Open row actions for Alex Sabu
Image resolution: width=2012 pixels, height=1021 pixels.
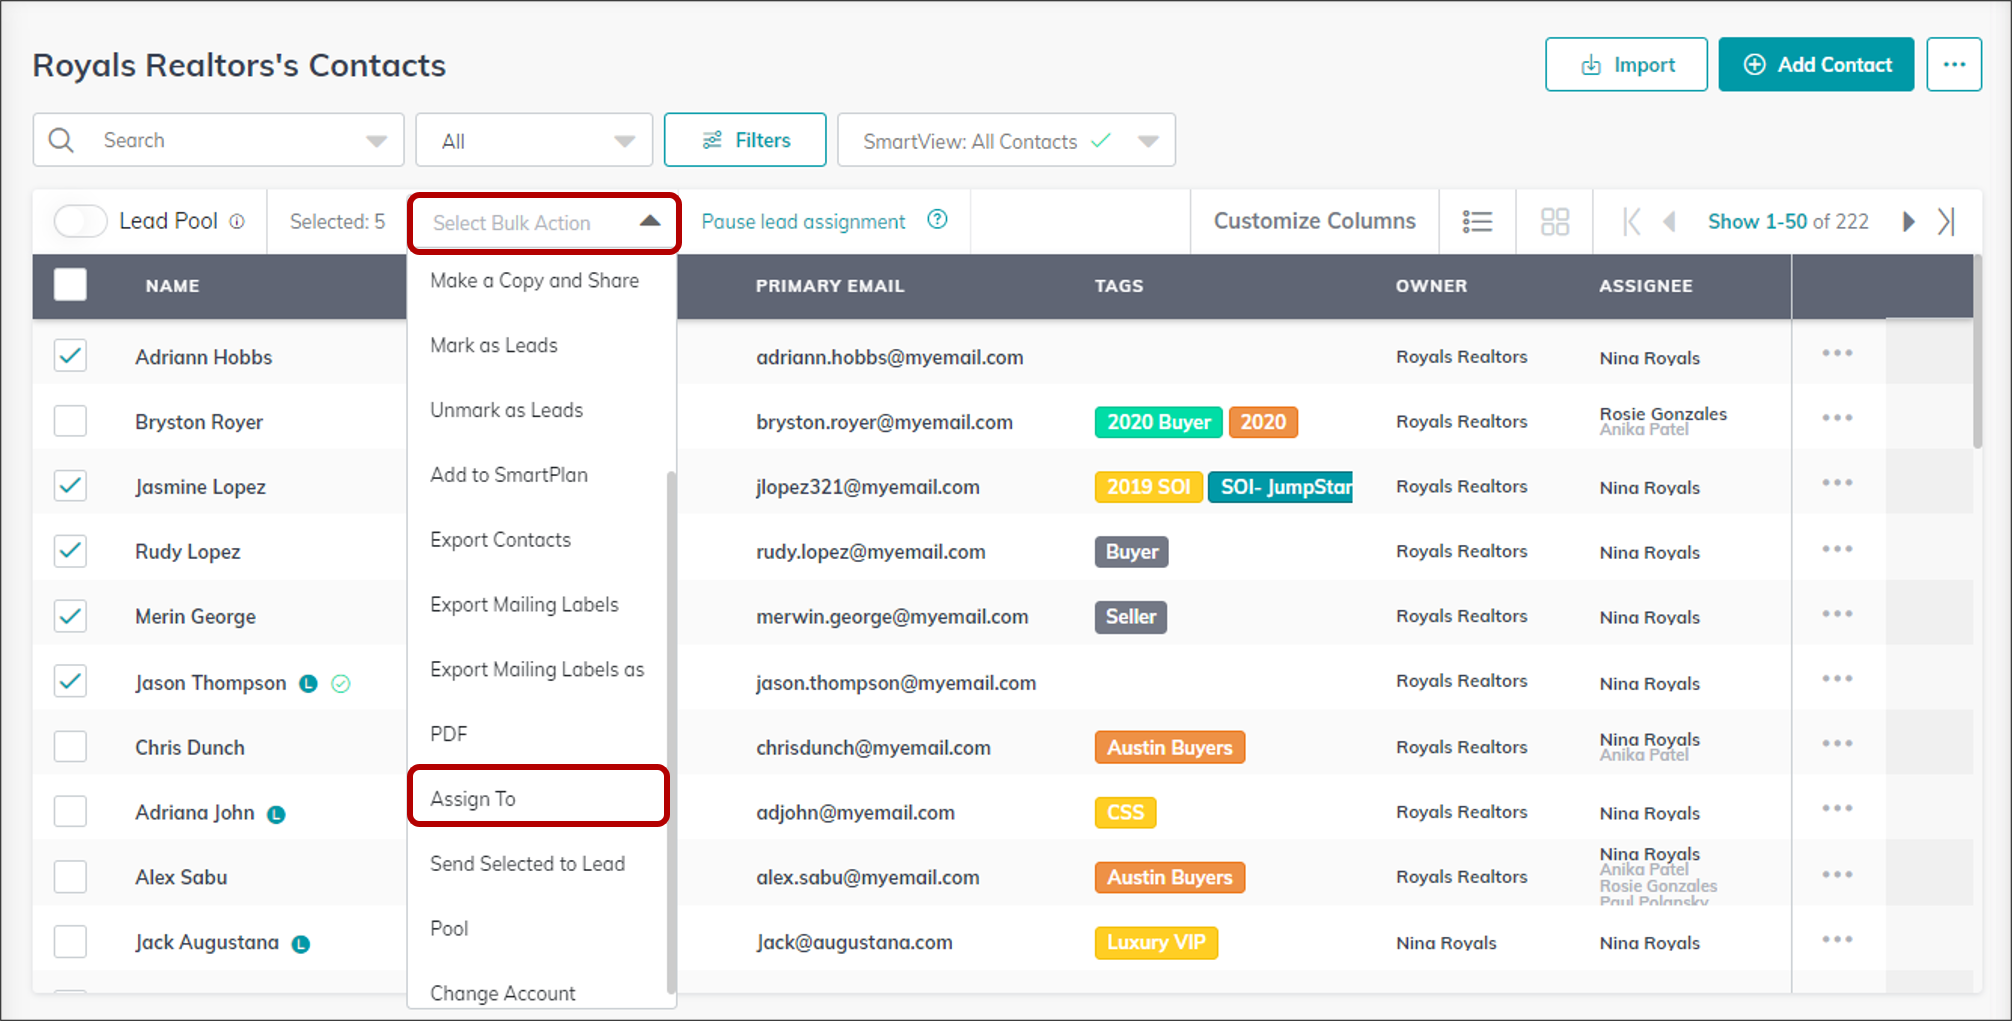tap(1837, 875)
